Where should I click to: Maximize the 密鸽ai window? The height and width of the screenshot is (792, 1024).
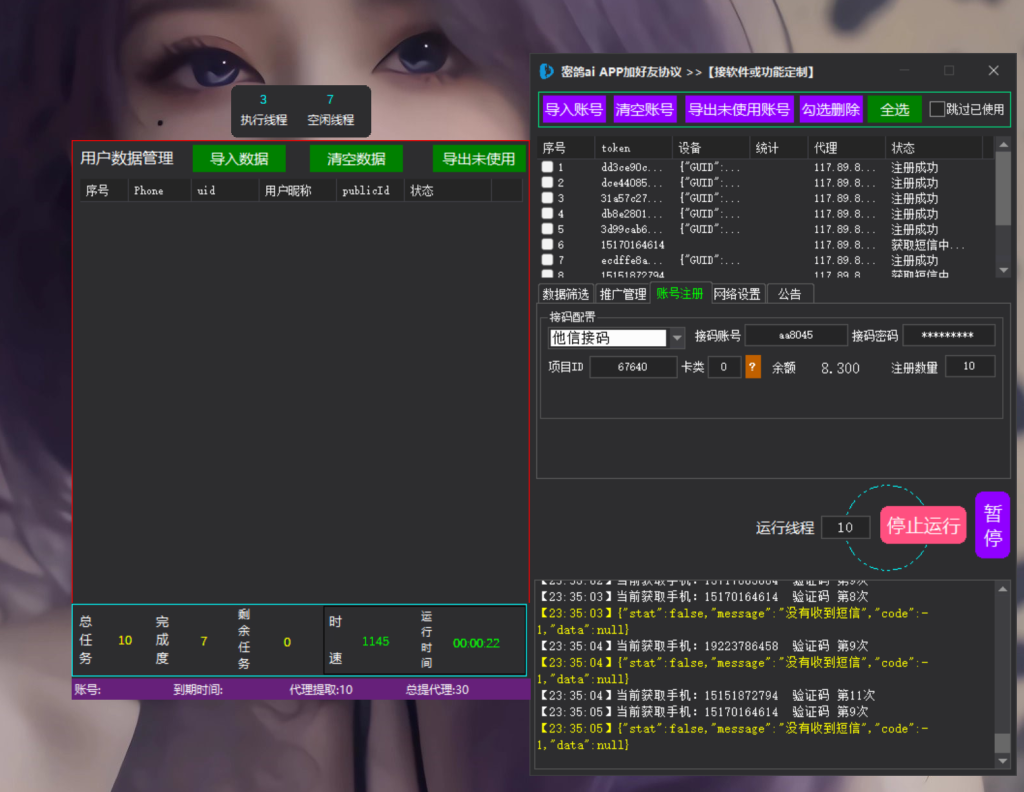click(x=949, y=71)
